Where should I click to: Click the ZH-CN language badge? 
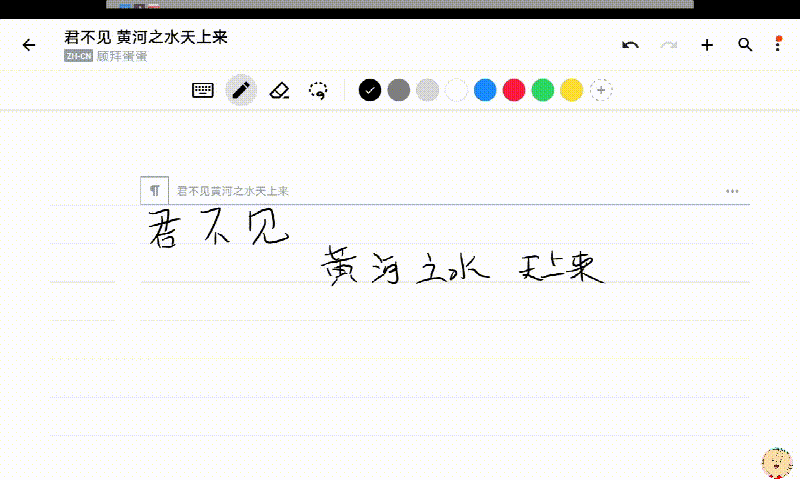(x=79, y=56)
